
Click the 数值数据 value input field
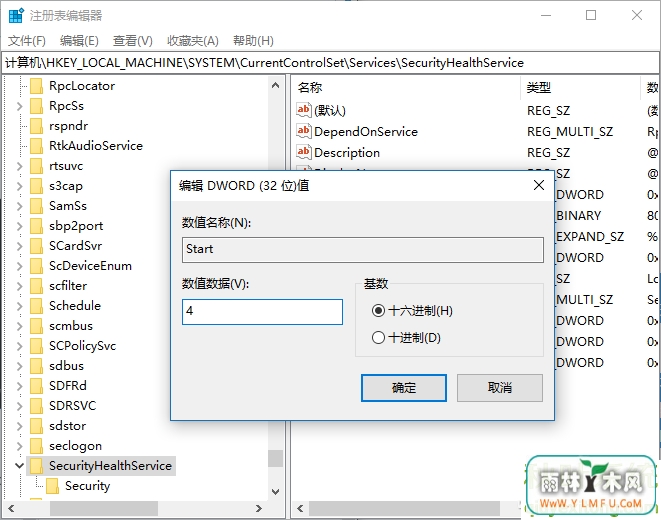262,312
